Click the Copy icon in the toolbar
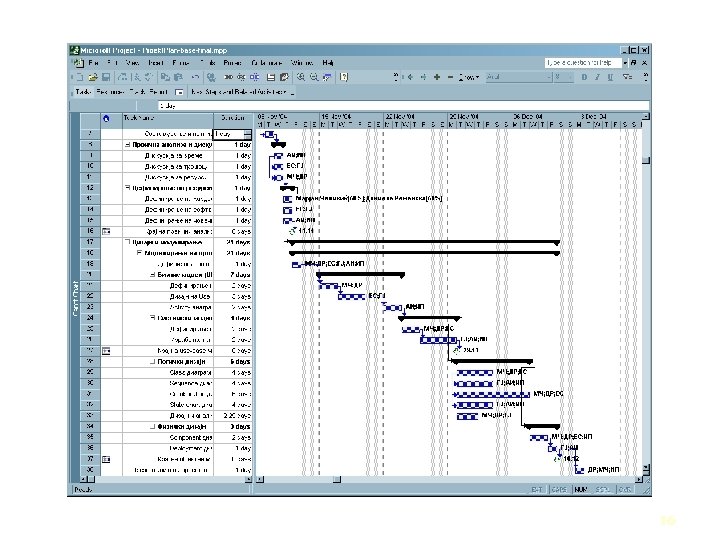Screen dimensions: 720x540 [166, 77]
